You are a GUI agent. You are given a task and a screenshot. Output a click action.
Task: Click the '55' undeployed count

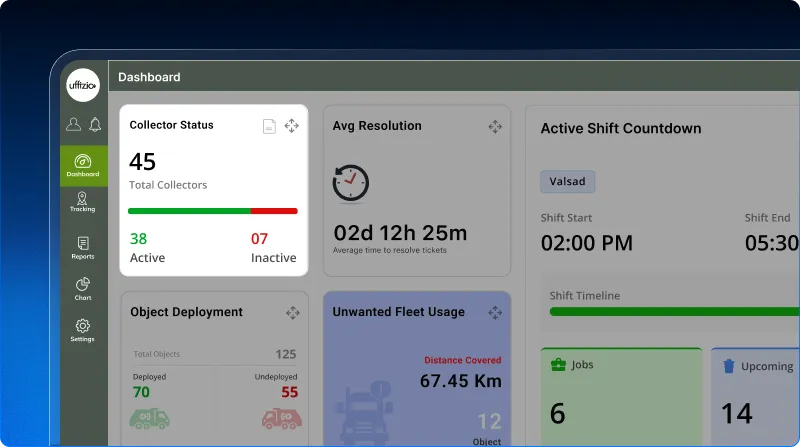[x=289, y=392]
